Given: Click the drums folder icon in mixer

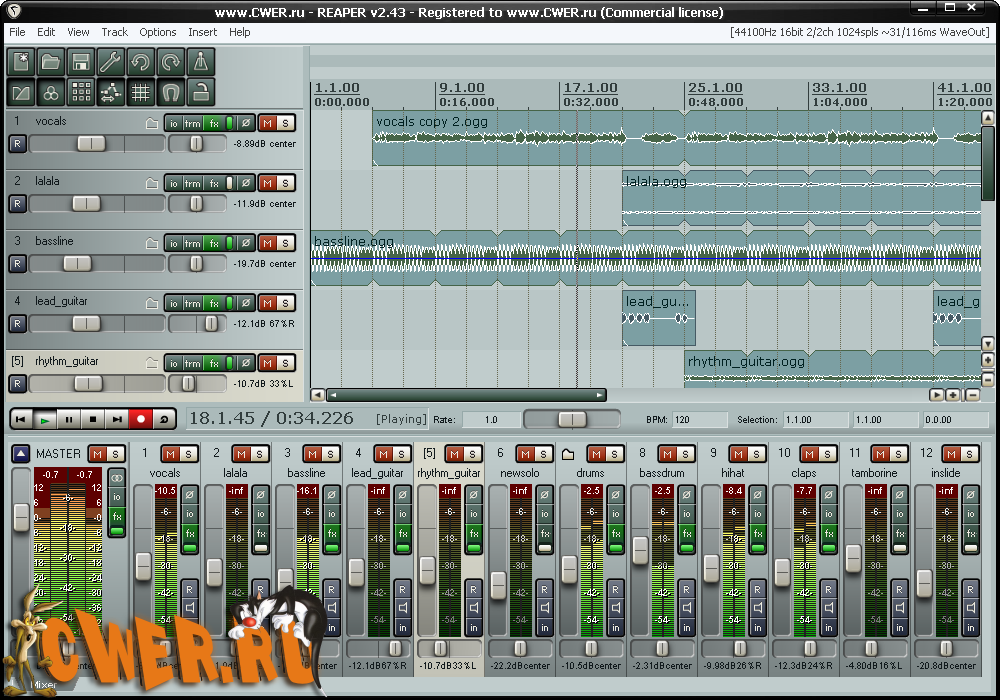Looking at the screenshot, I should click(568, 454).
